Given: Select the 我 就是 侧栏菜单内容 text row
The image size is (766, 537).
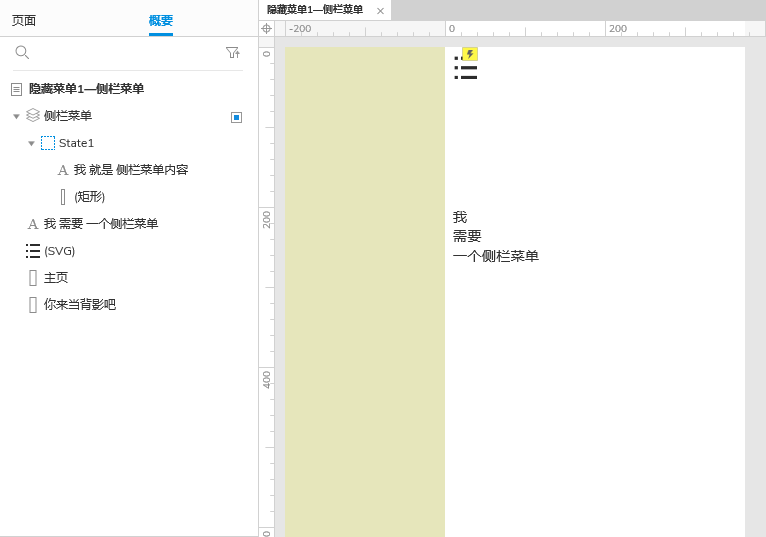Looking at the screenshot, I should tap(131, 170).
